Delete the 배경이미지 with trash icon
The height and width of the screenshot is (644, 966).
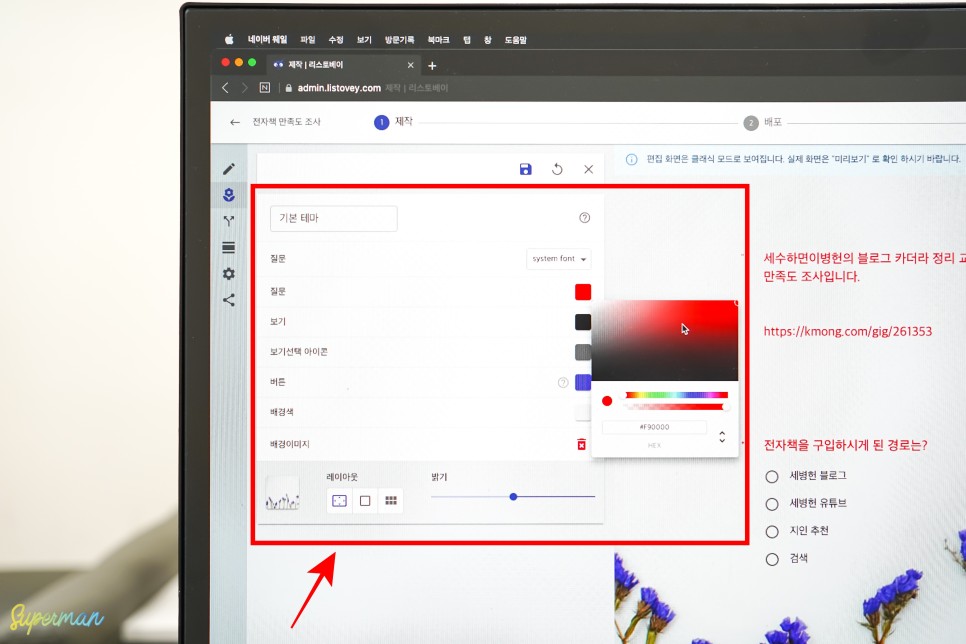582,444
